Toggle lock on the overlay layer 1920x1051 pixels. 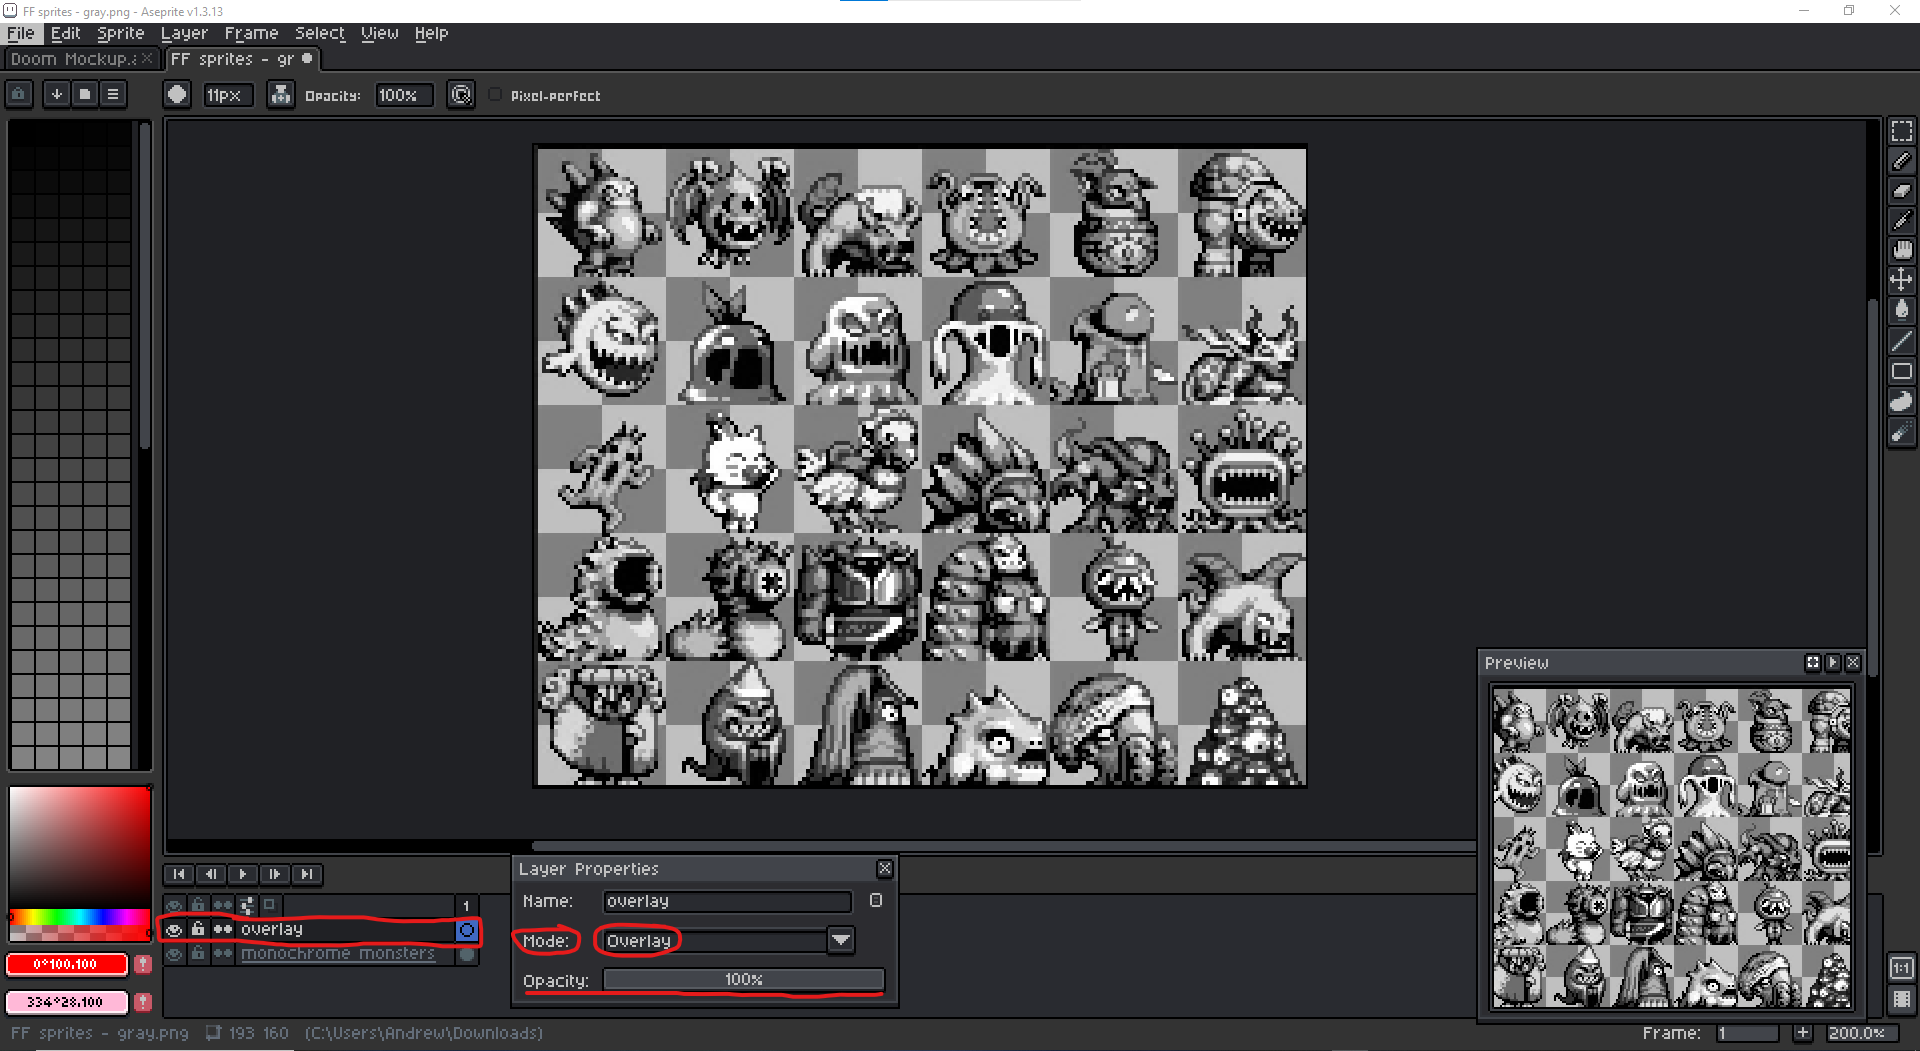coord(198,930)
